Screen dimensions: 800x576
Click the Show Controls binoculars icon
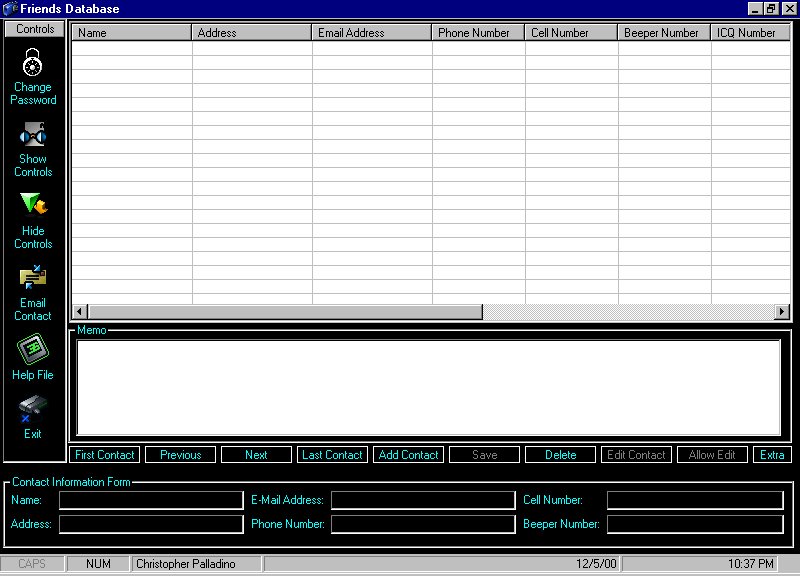point(33,135)
